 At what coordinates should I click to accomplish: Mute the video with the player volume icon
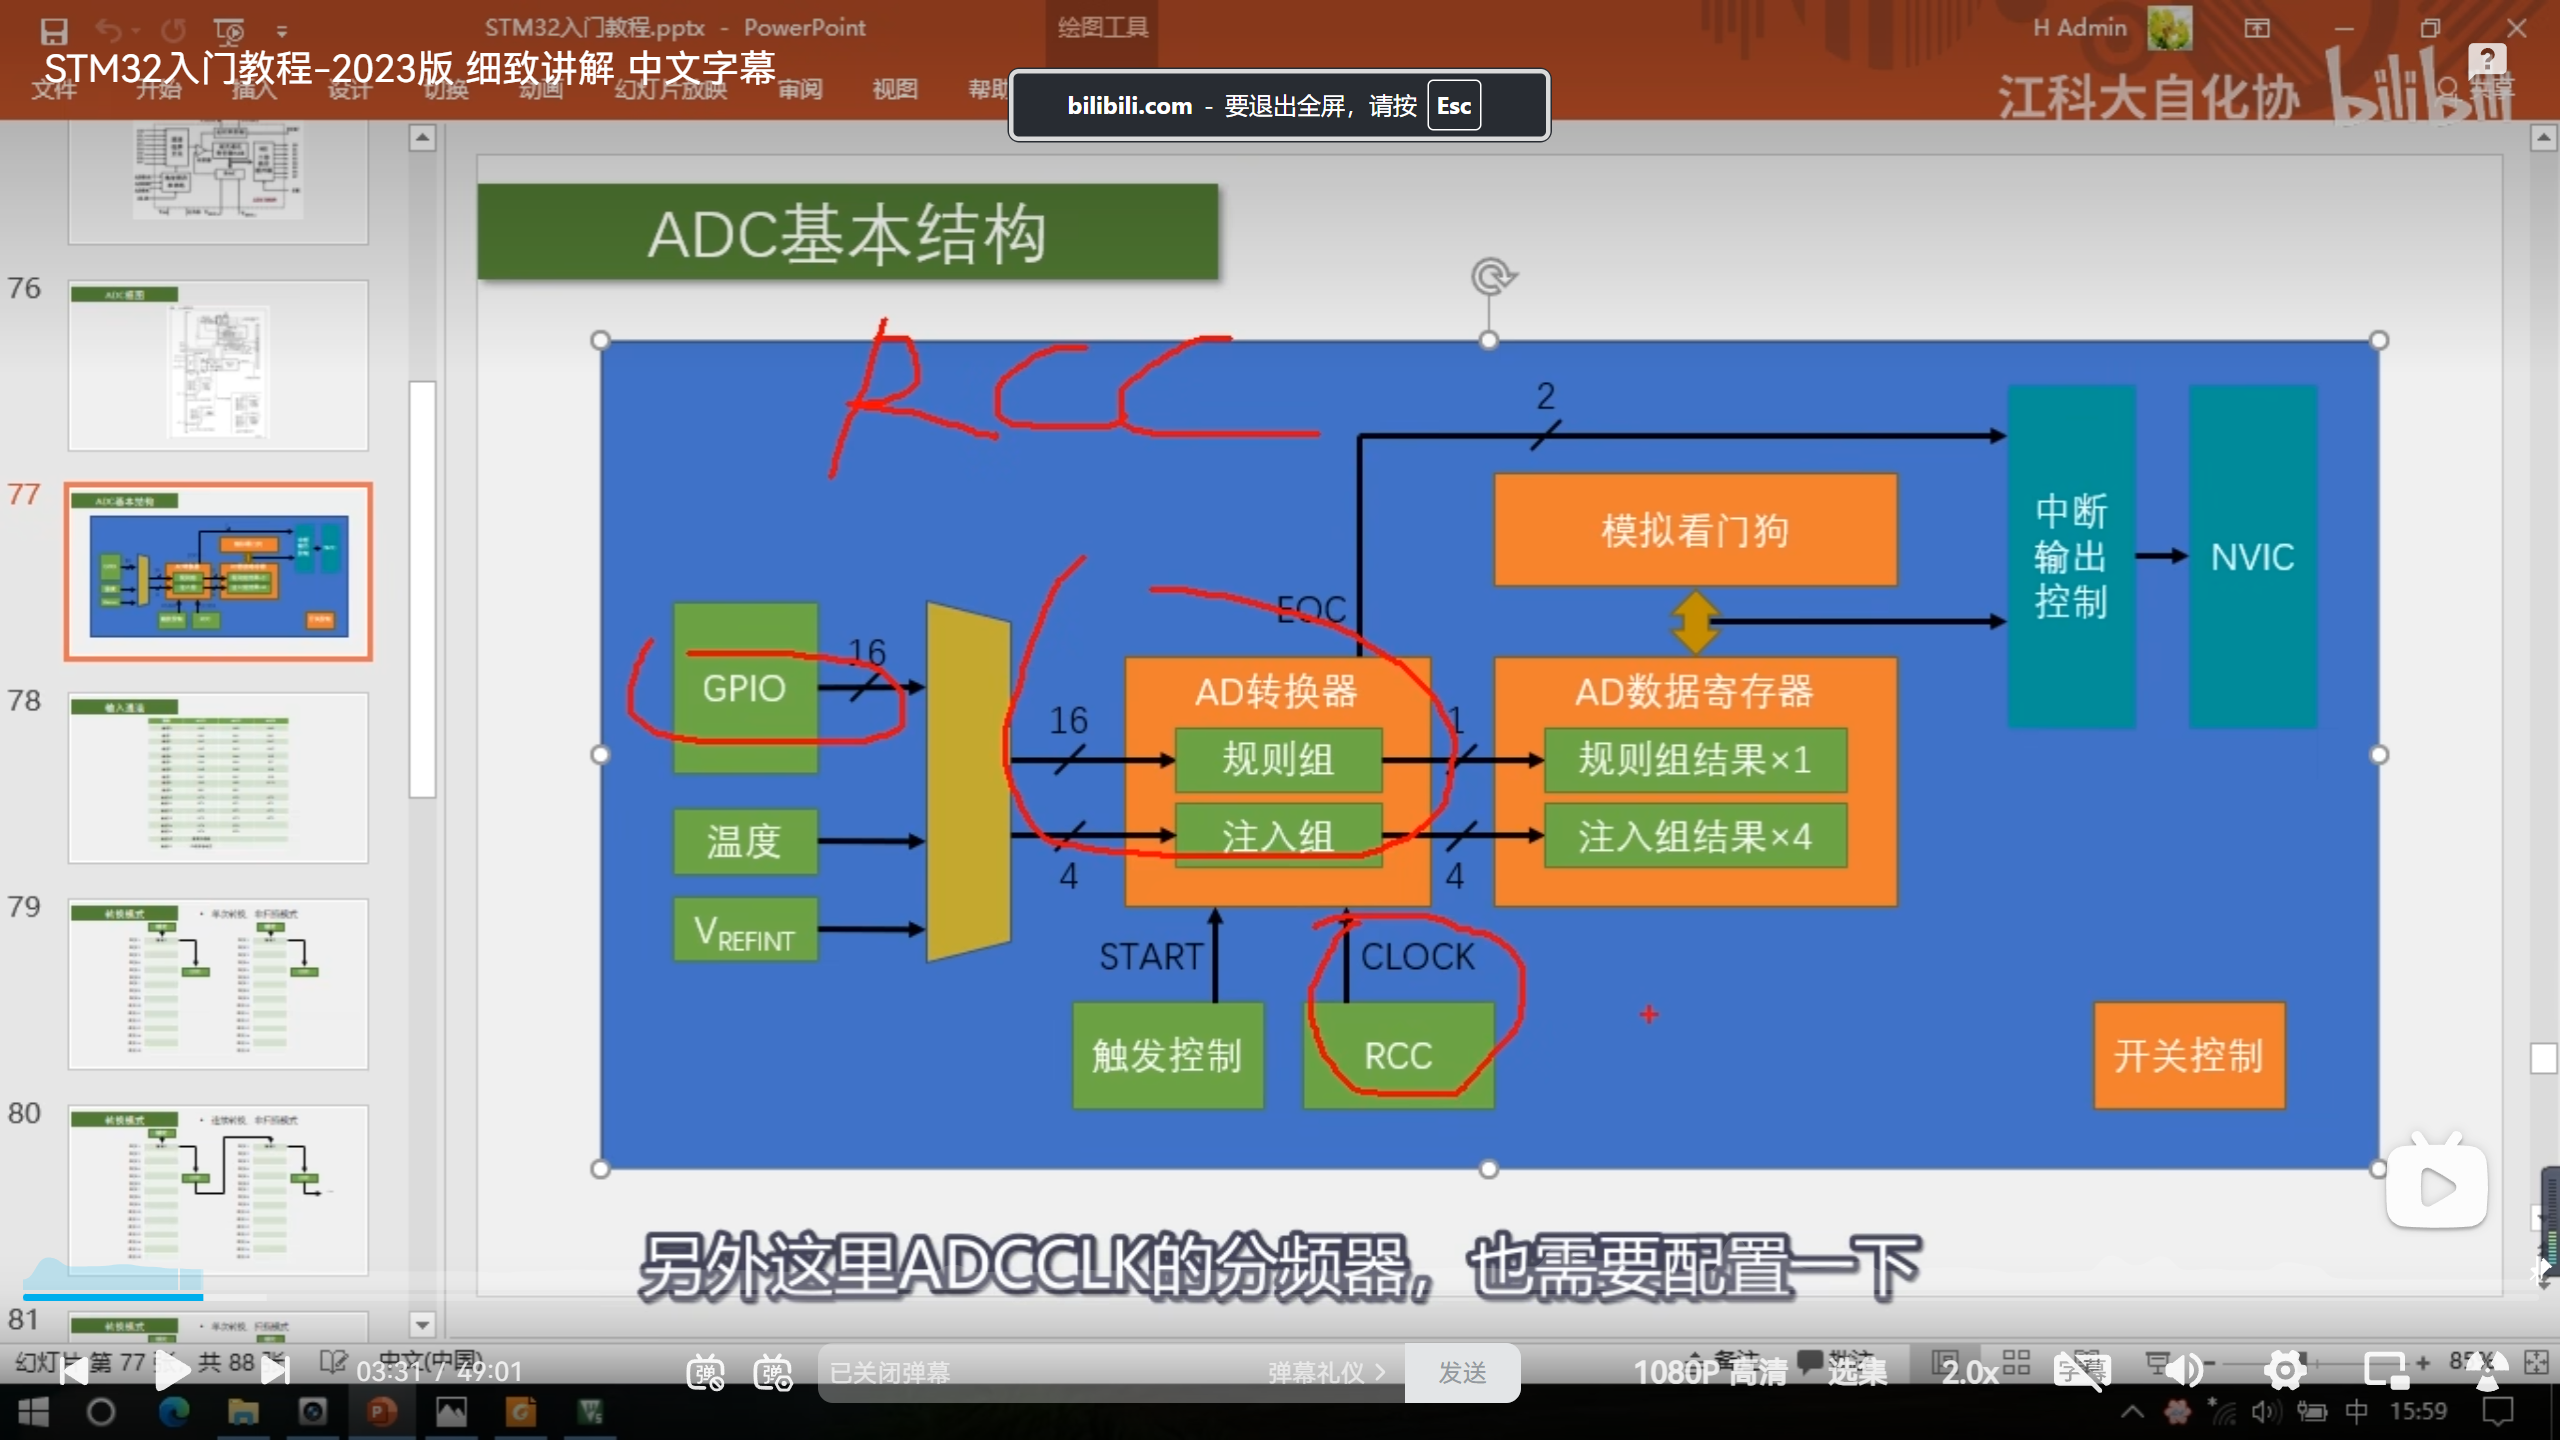(2184, 1371)
